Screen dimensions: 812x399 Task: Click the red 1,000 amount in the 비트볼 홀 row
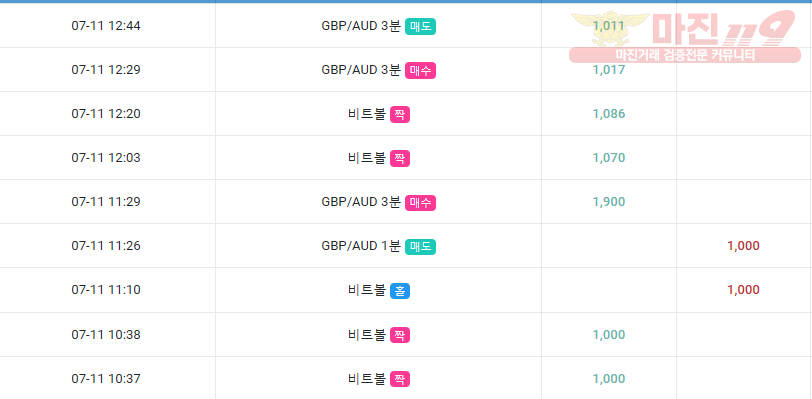tap(743, 290)
